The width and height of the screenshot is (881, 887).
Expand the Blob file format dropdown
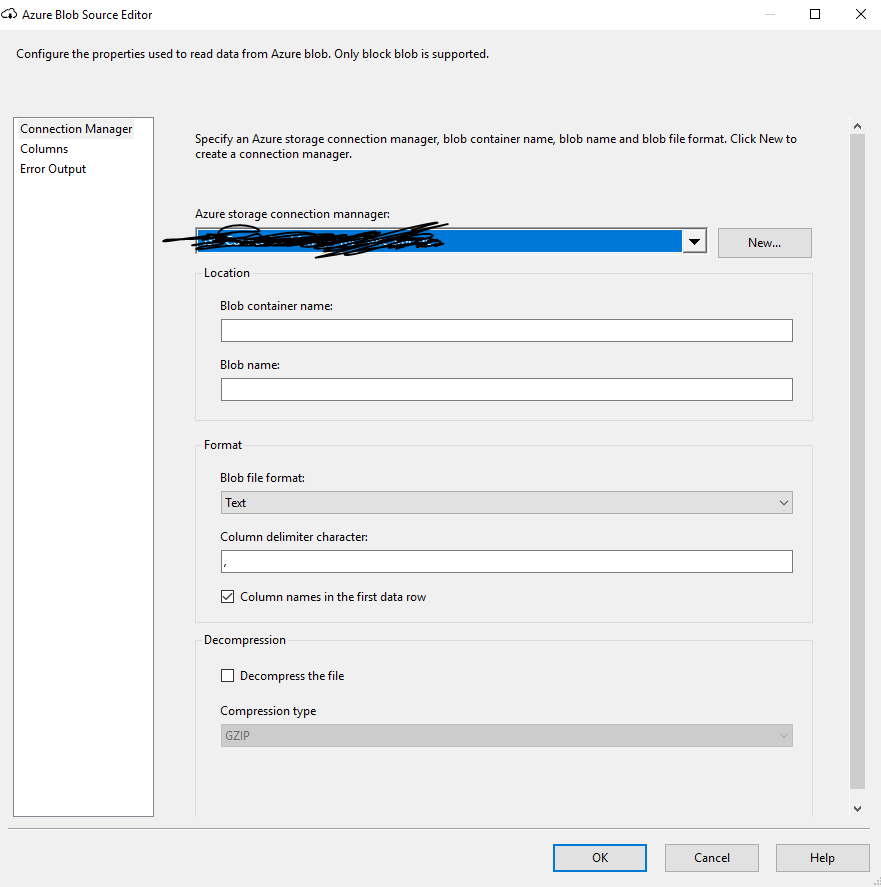coord(506,503)
